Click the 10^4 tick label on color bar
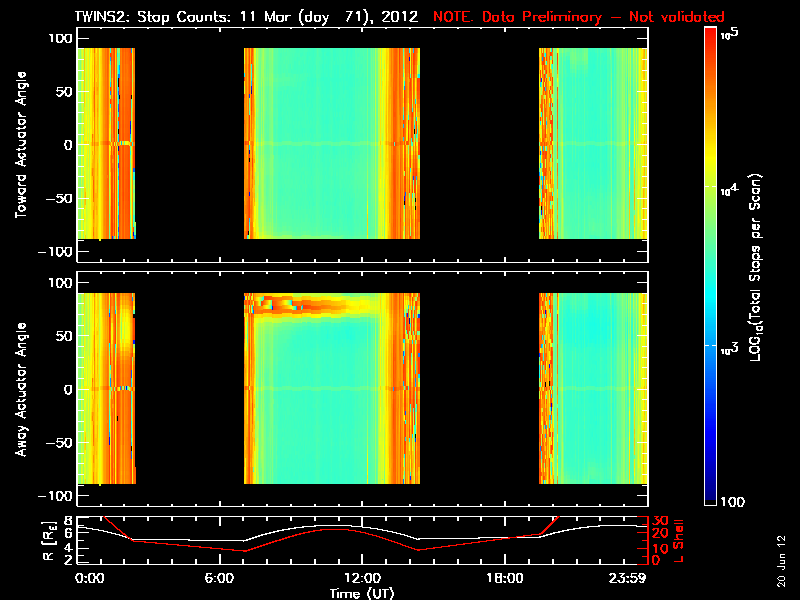Viewport: 800px width, 600px height. (730, 189)
